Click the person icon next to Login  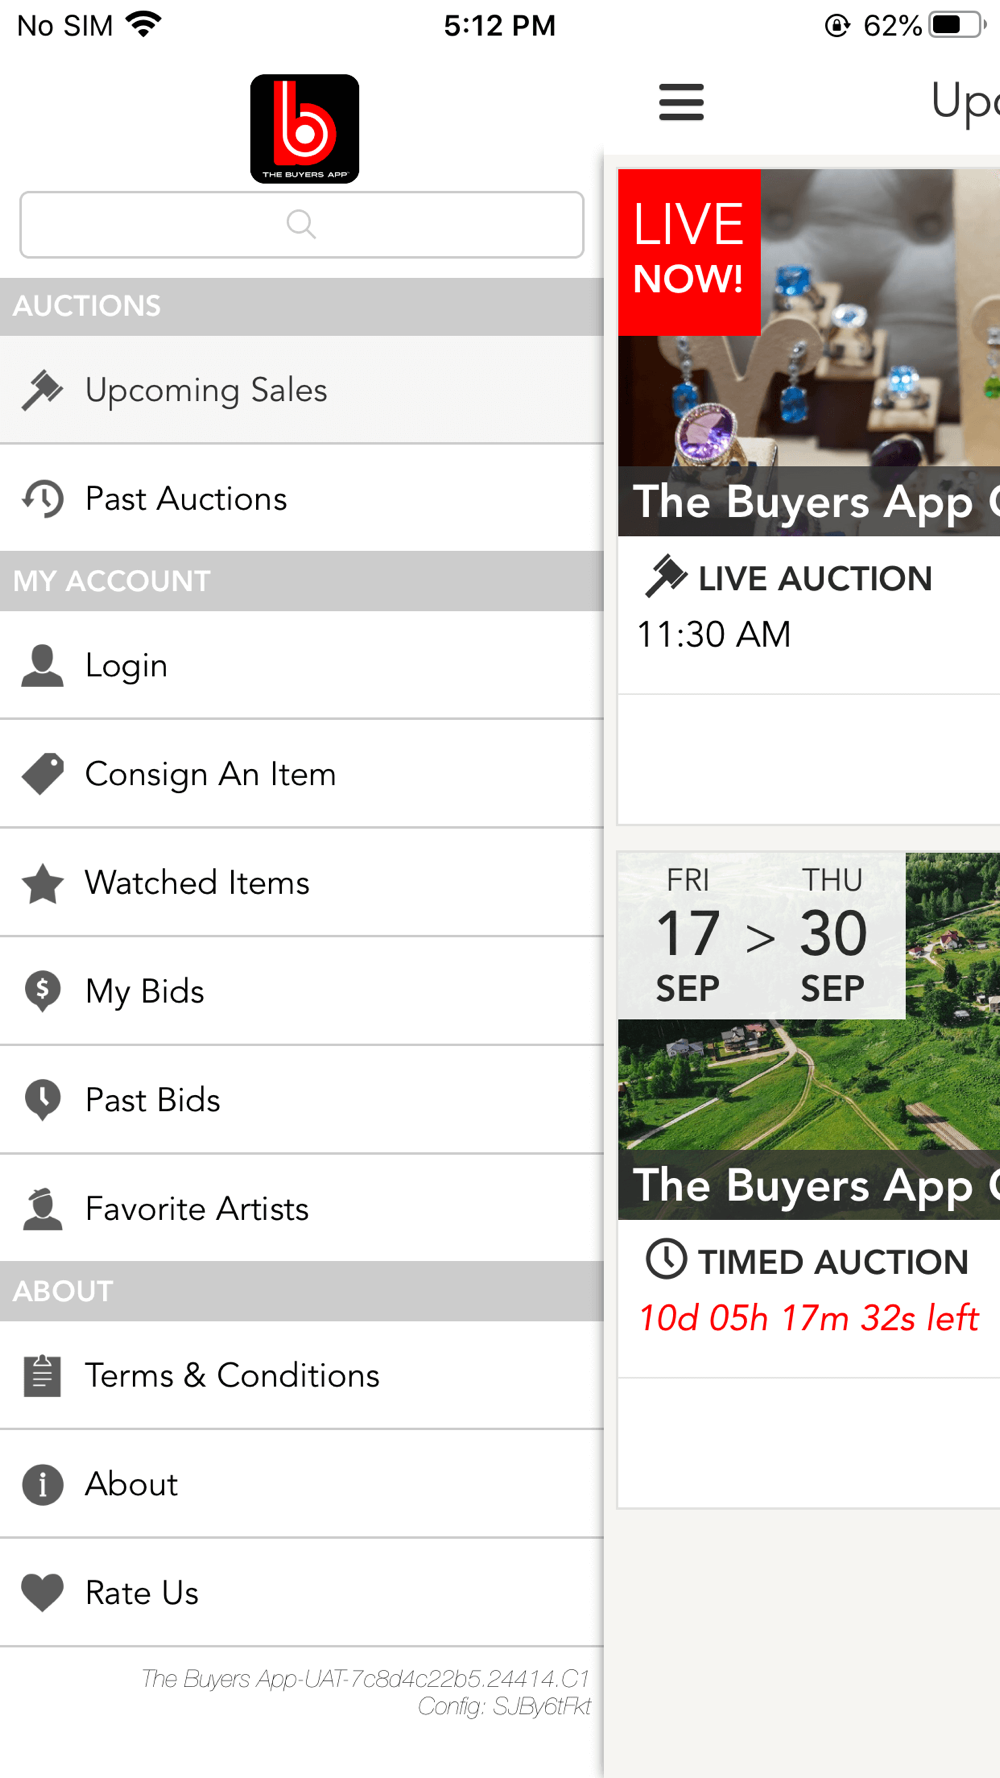click(x=42, y=666)
